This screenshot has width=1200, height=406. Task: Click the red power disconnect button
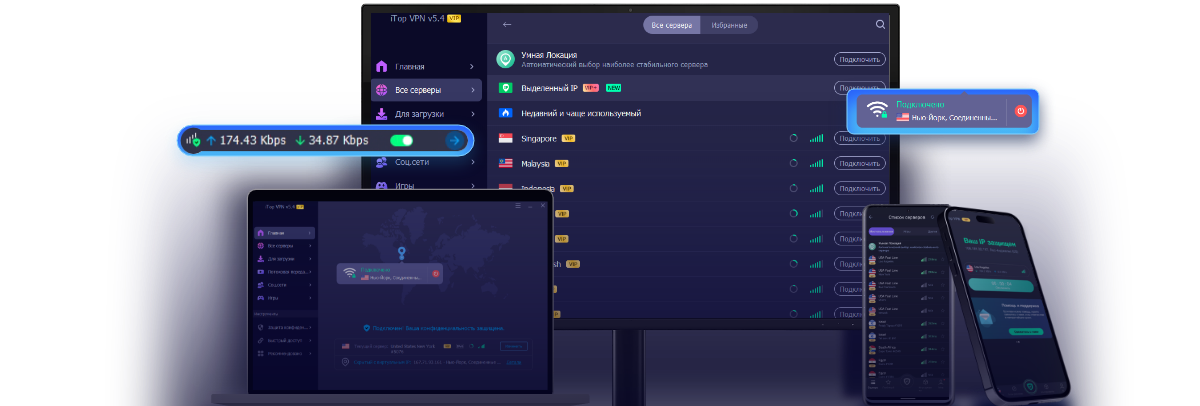[1020, 111]
